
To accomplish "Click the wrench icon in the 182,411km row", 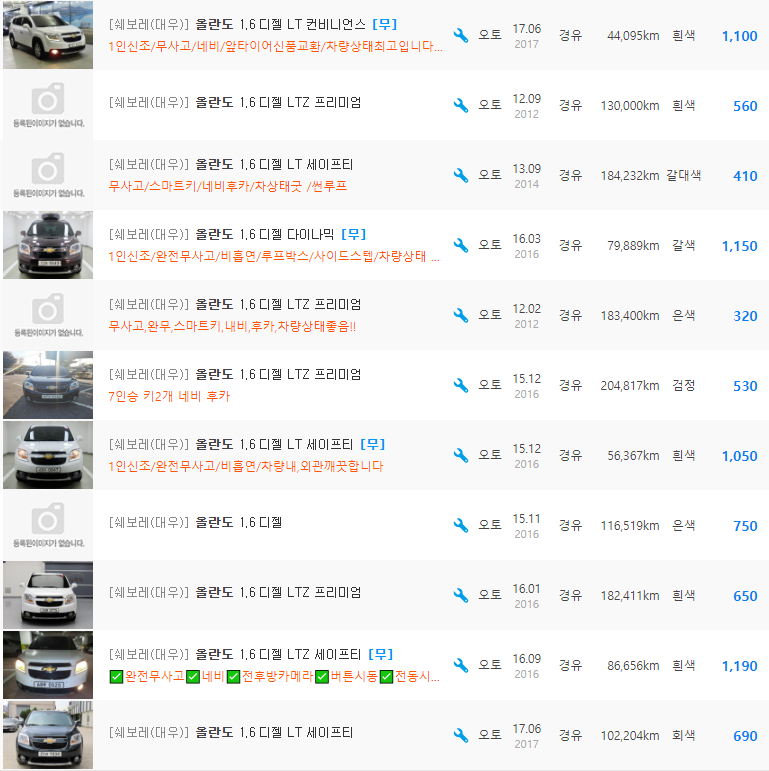I will (x=461, y=595).
